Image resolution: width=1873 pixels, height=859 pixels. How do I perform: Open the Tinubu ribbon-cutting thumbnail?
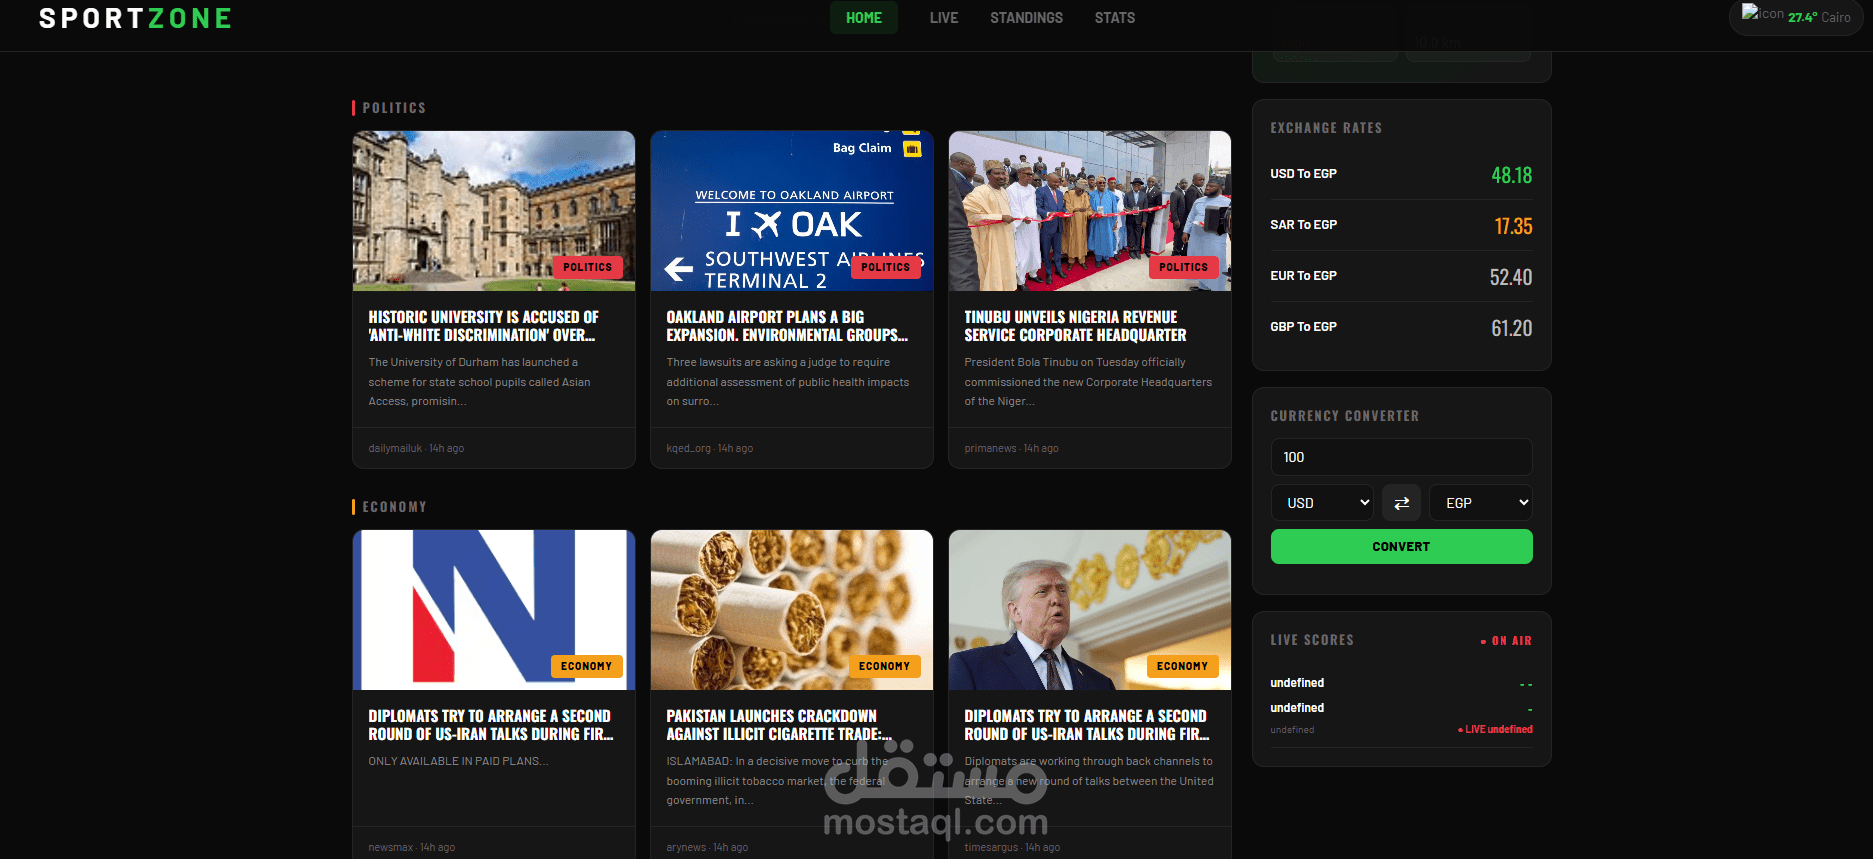click(1090, 211)
